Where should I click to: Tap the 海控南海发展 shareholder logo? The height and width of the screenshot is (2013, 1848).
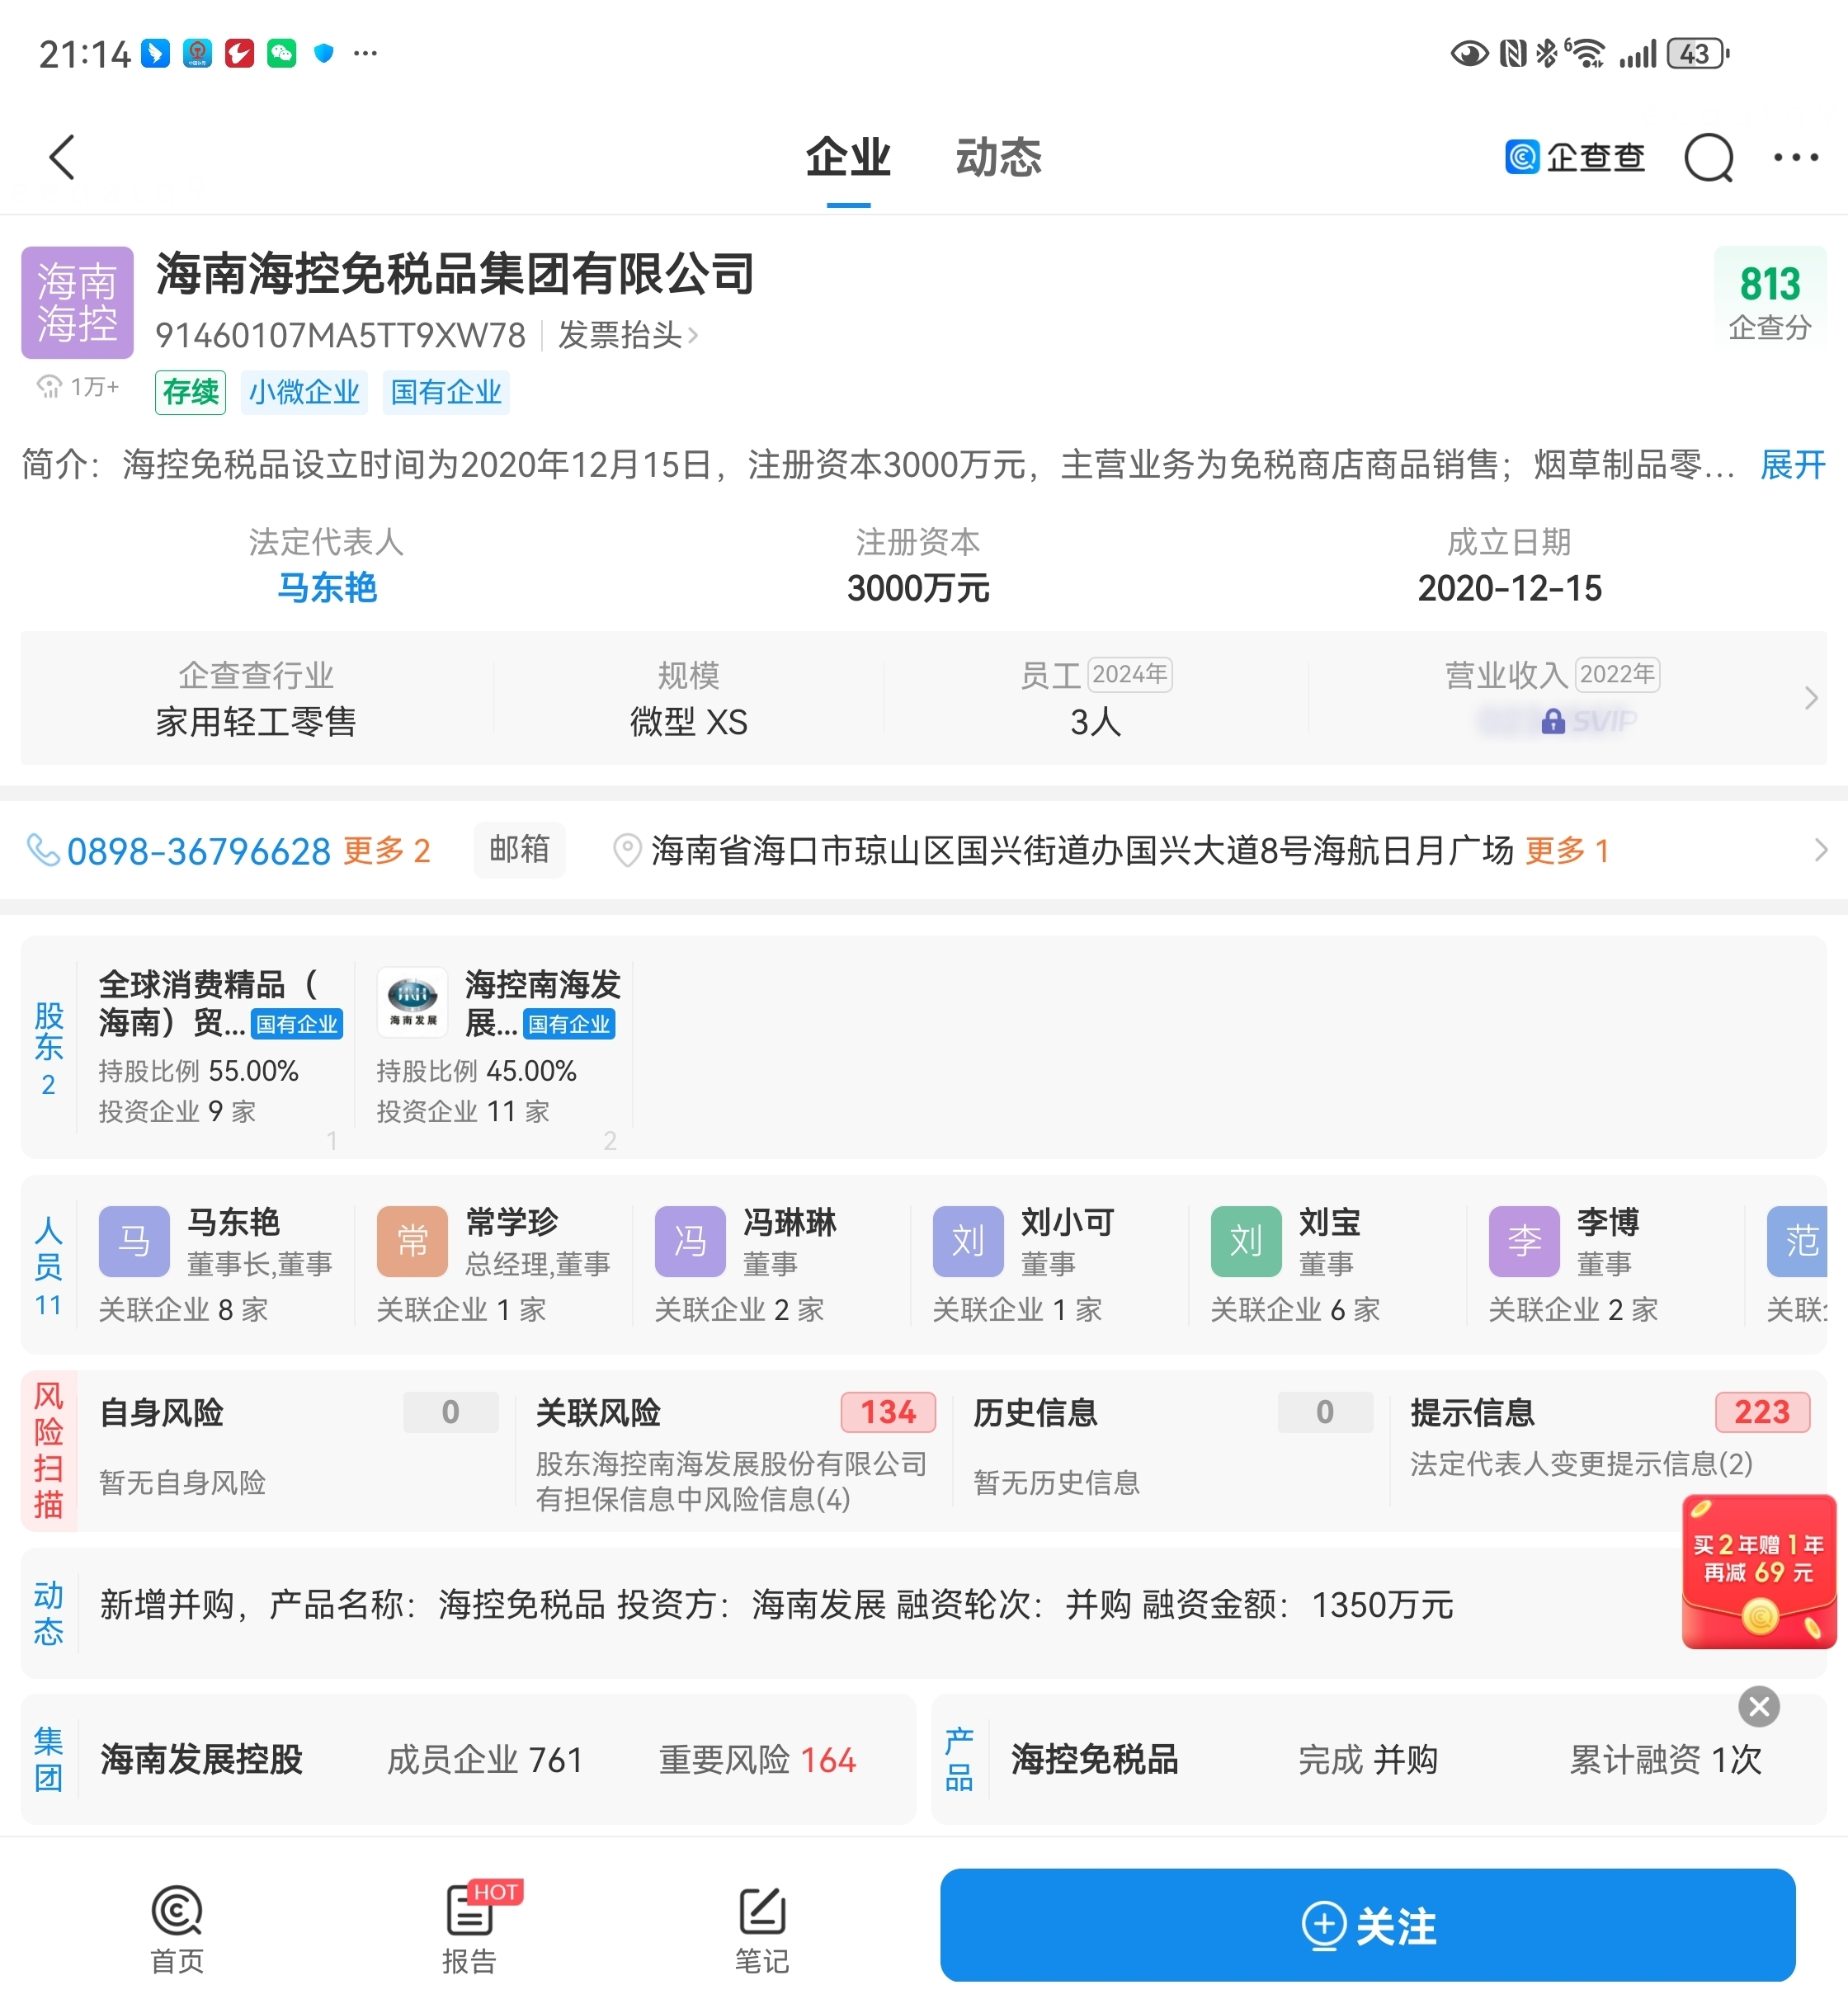coord(413,1003)
